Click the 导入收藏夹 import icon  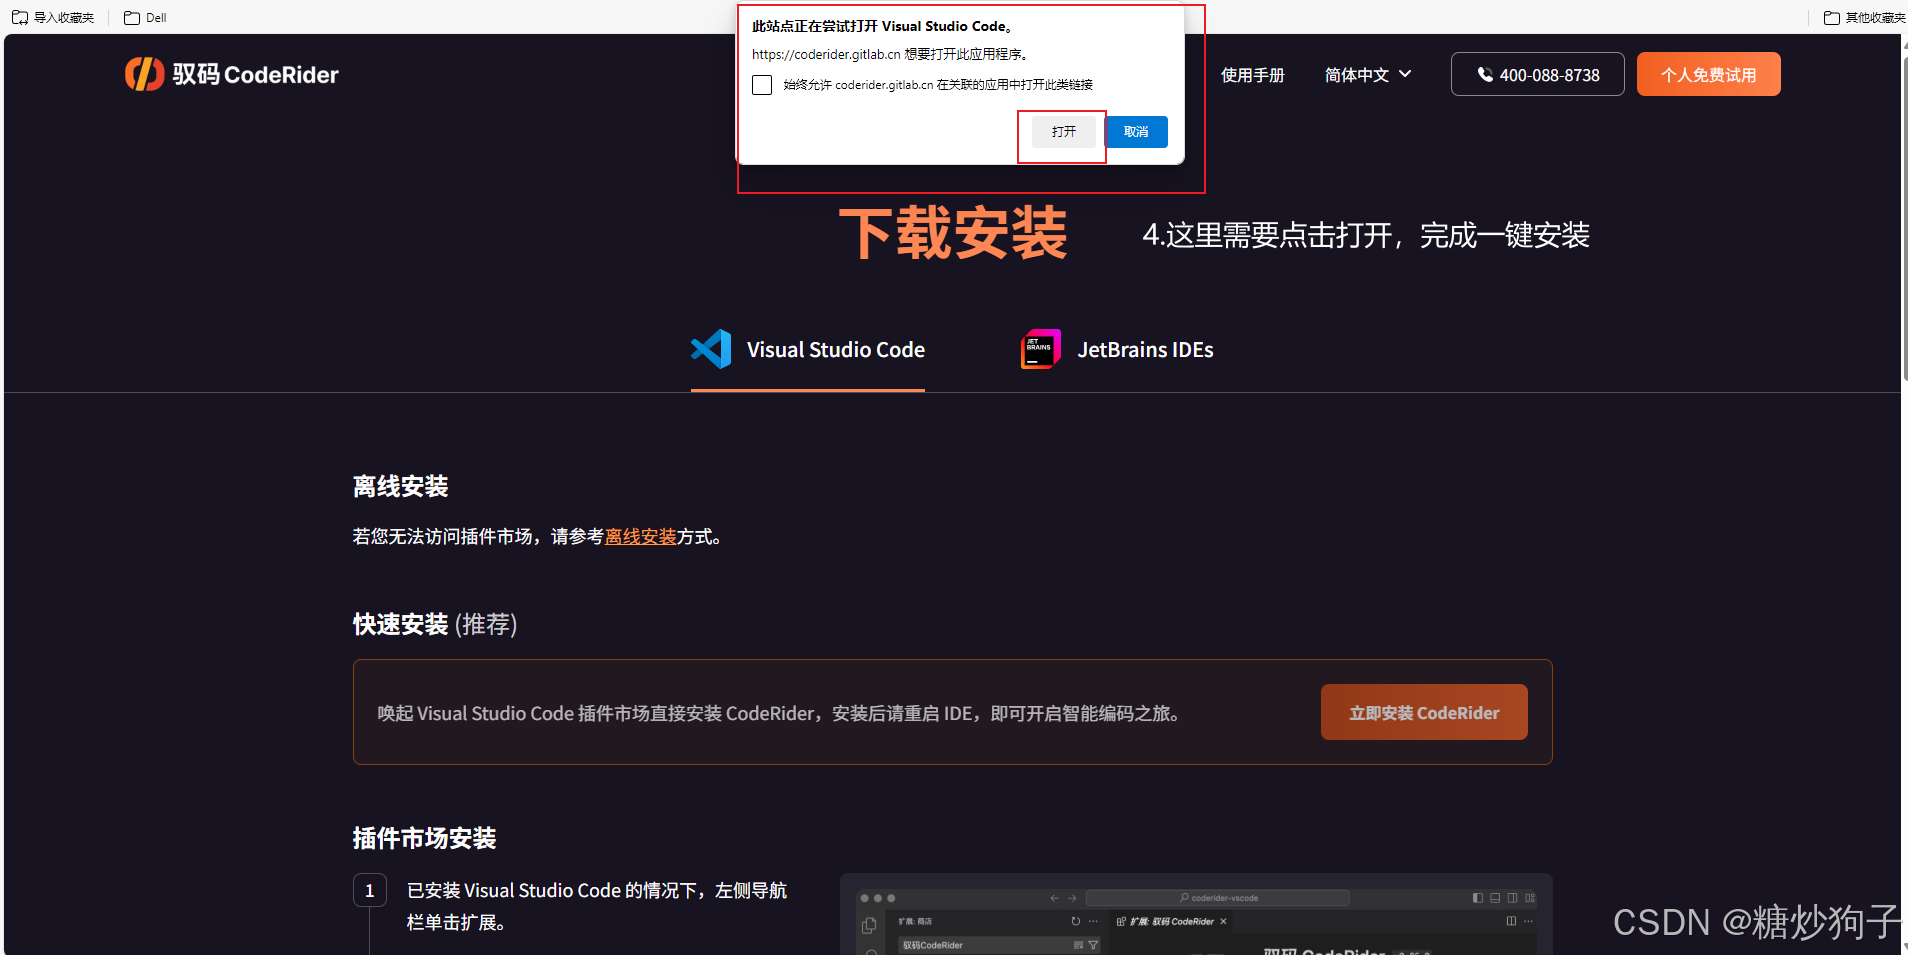(x=20, y=17)
